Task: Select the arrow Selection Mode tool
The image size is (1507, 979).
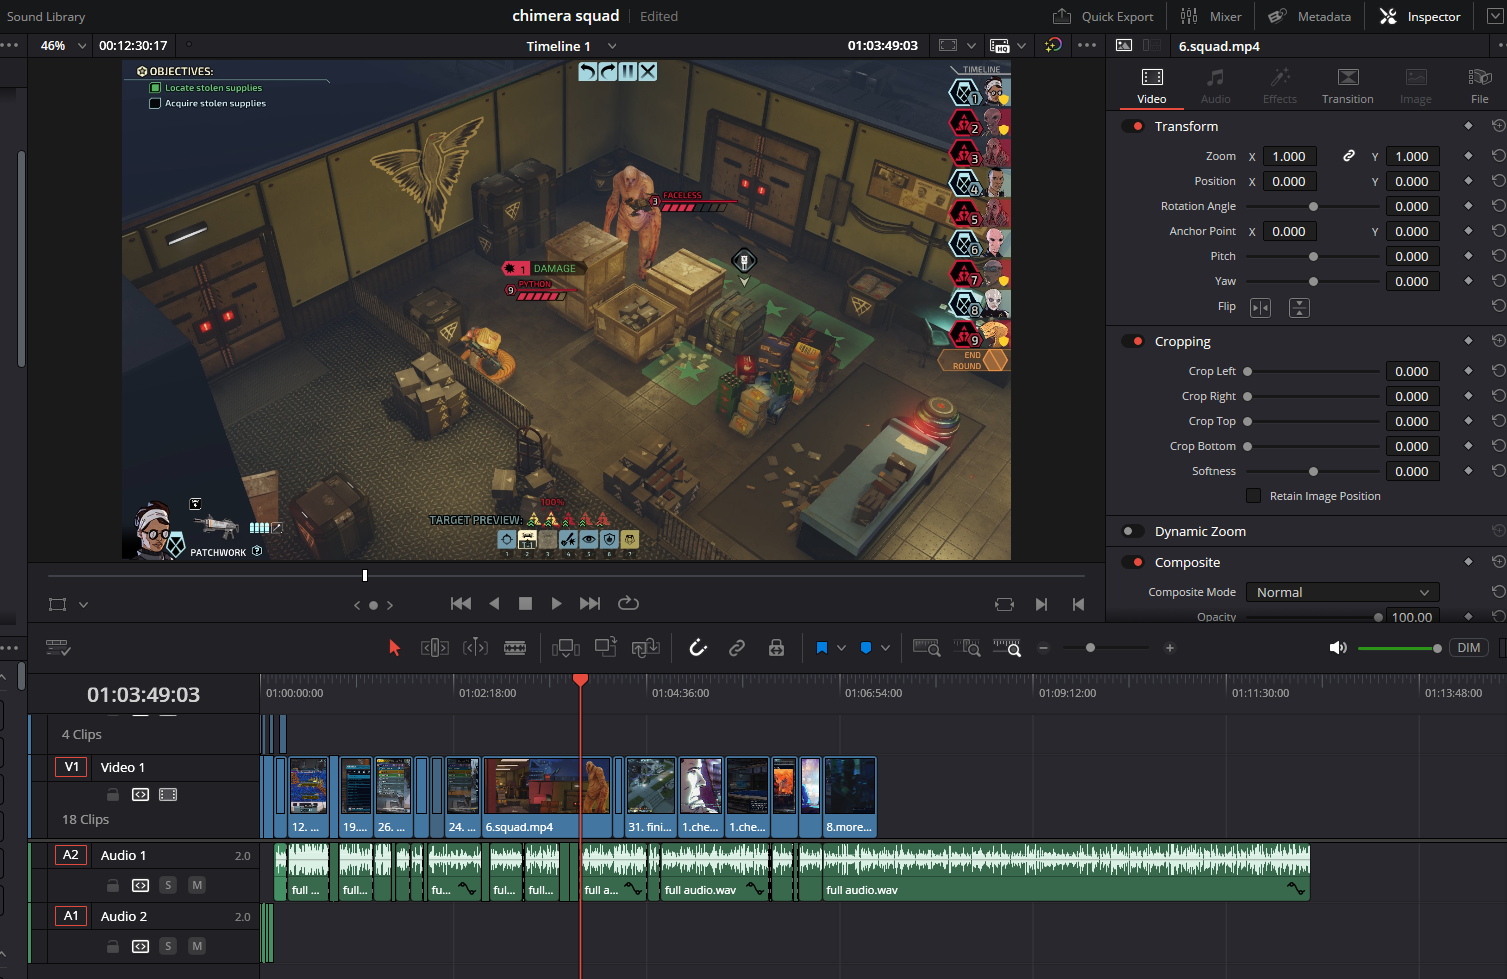Action: tap(394, 648)
